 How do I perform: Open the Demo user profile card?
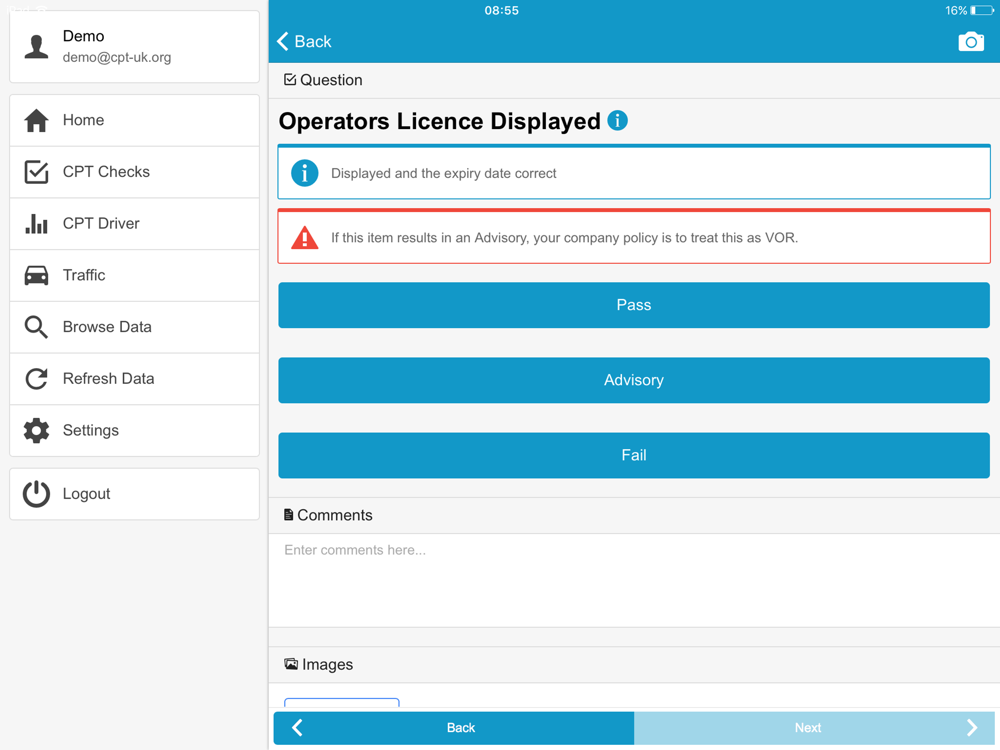point(134,47)
